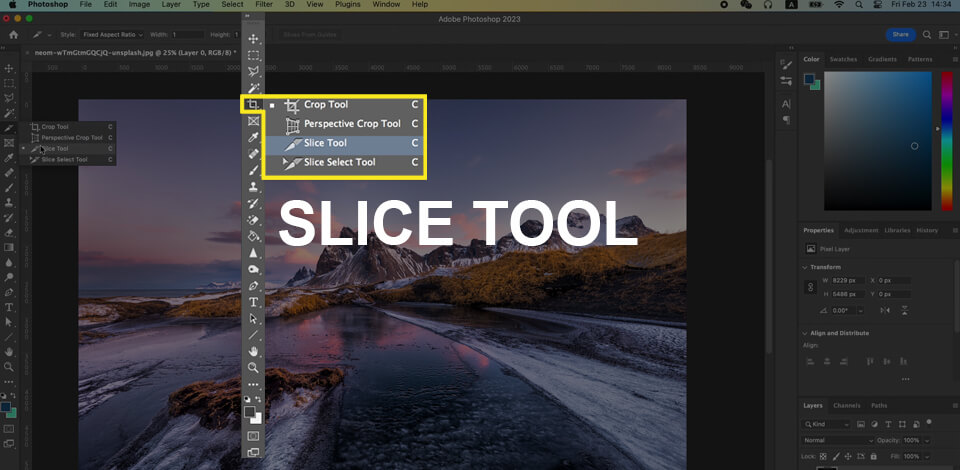Collapse the Transform section
The height and width of the screenshot is (470, 960).
click(x=804, y=267)
